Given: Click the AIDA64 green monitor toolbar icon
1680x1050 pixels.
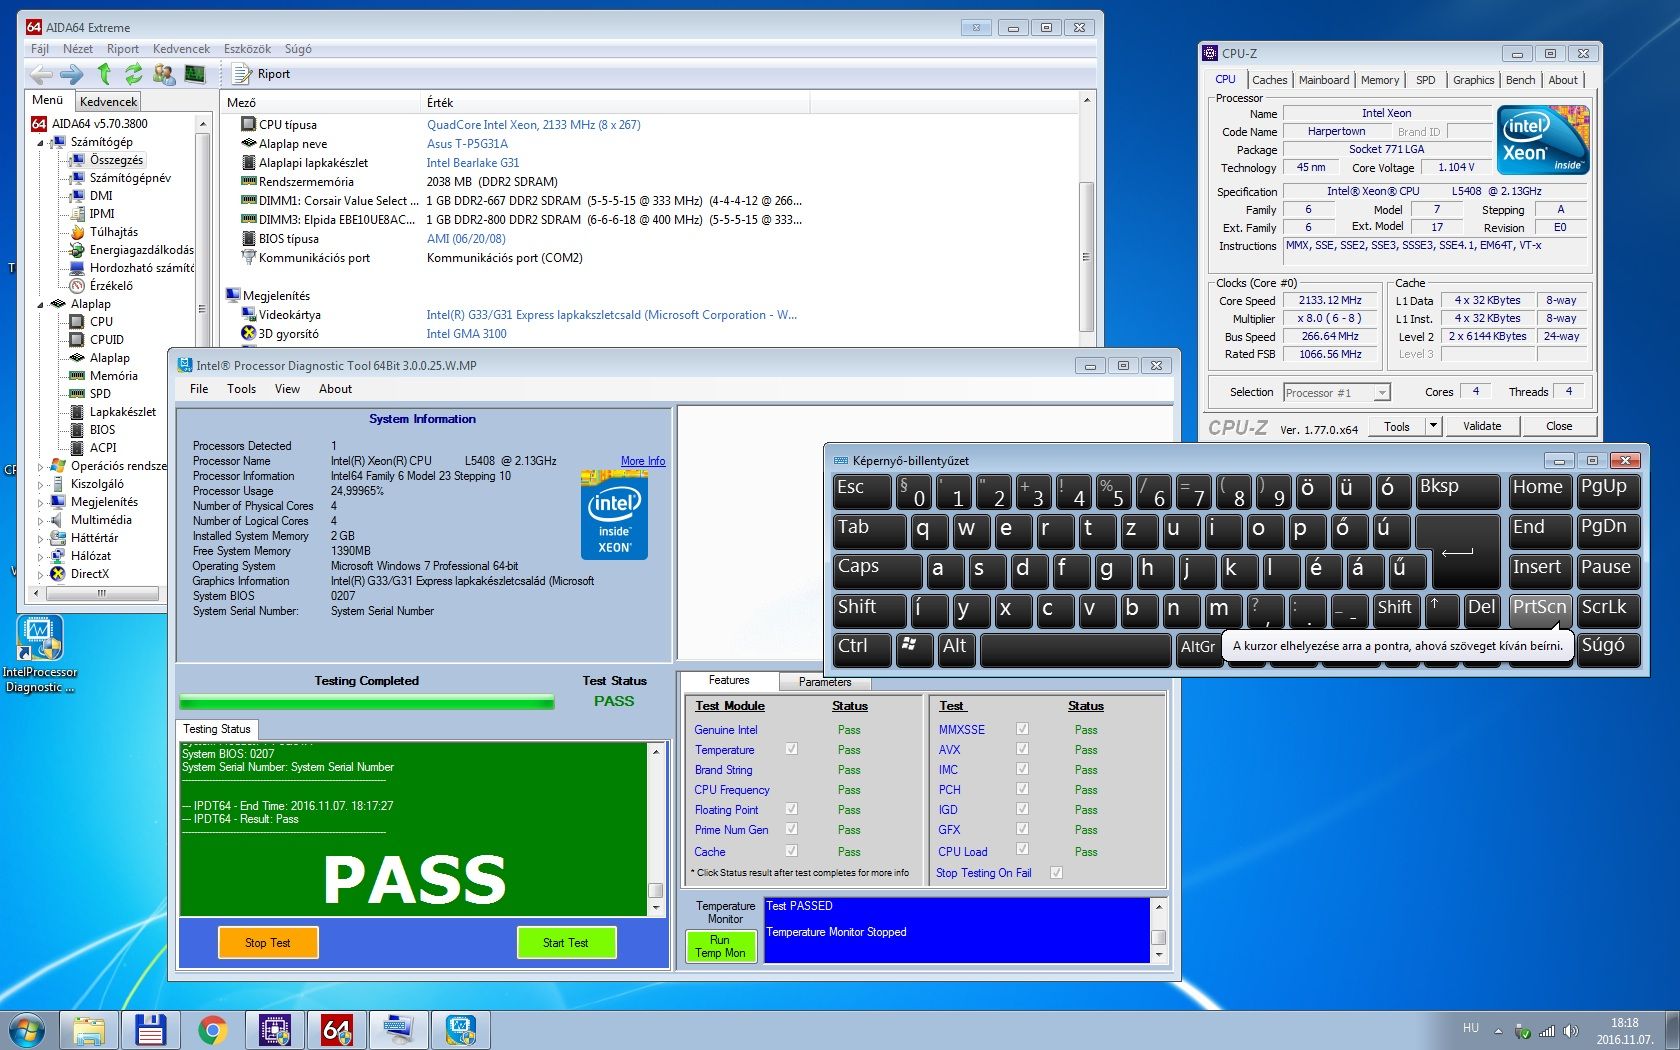Looking at the screenshot, I should [195, 74].
